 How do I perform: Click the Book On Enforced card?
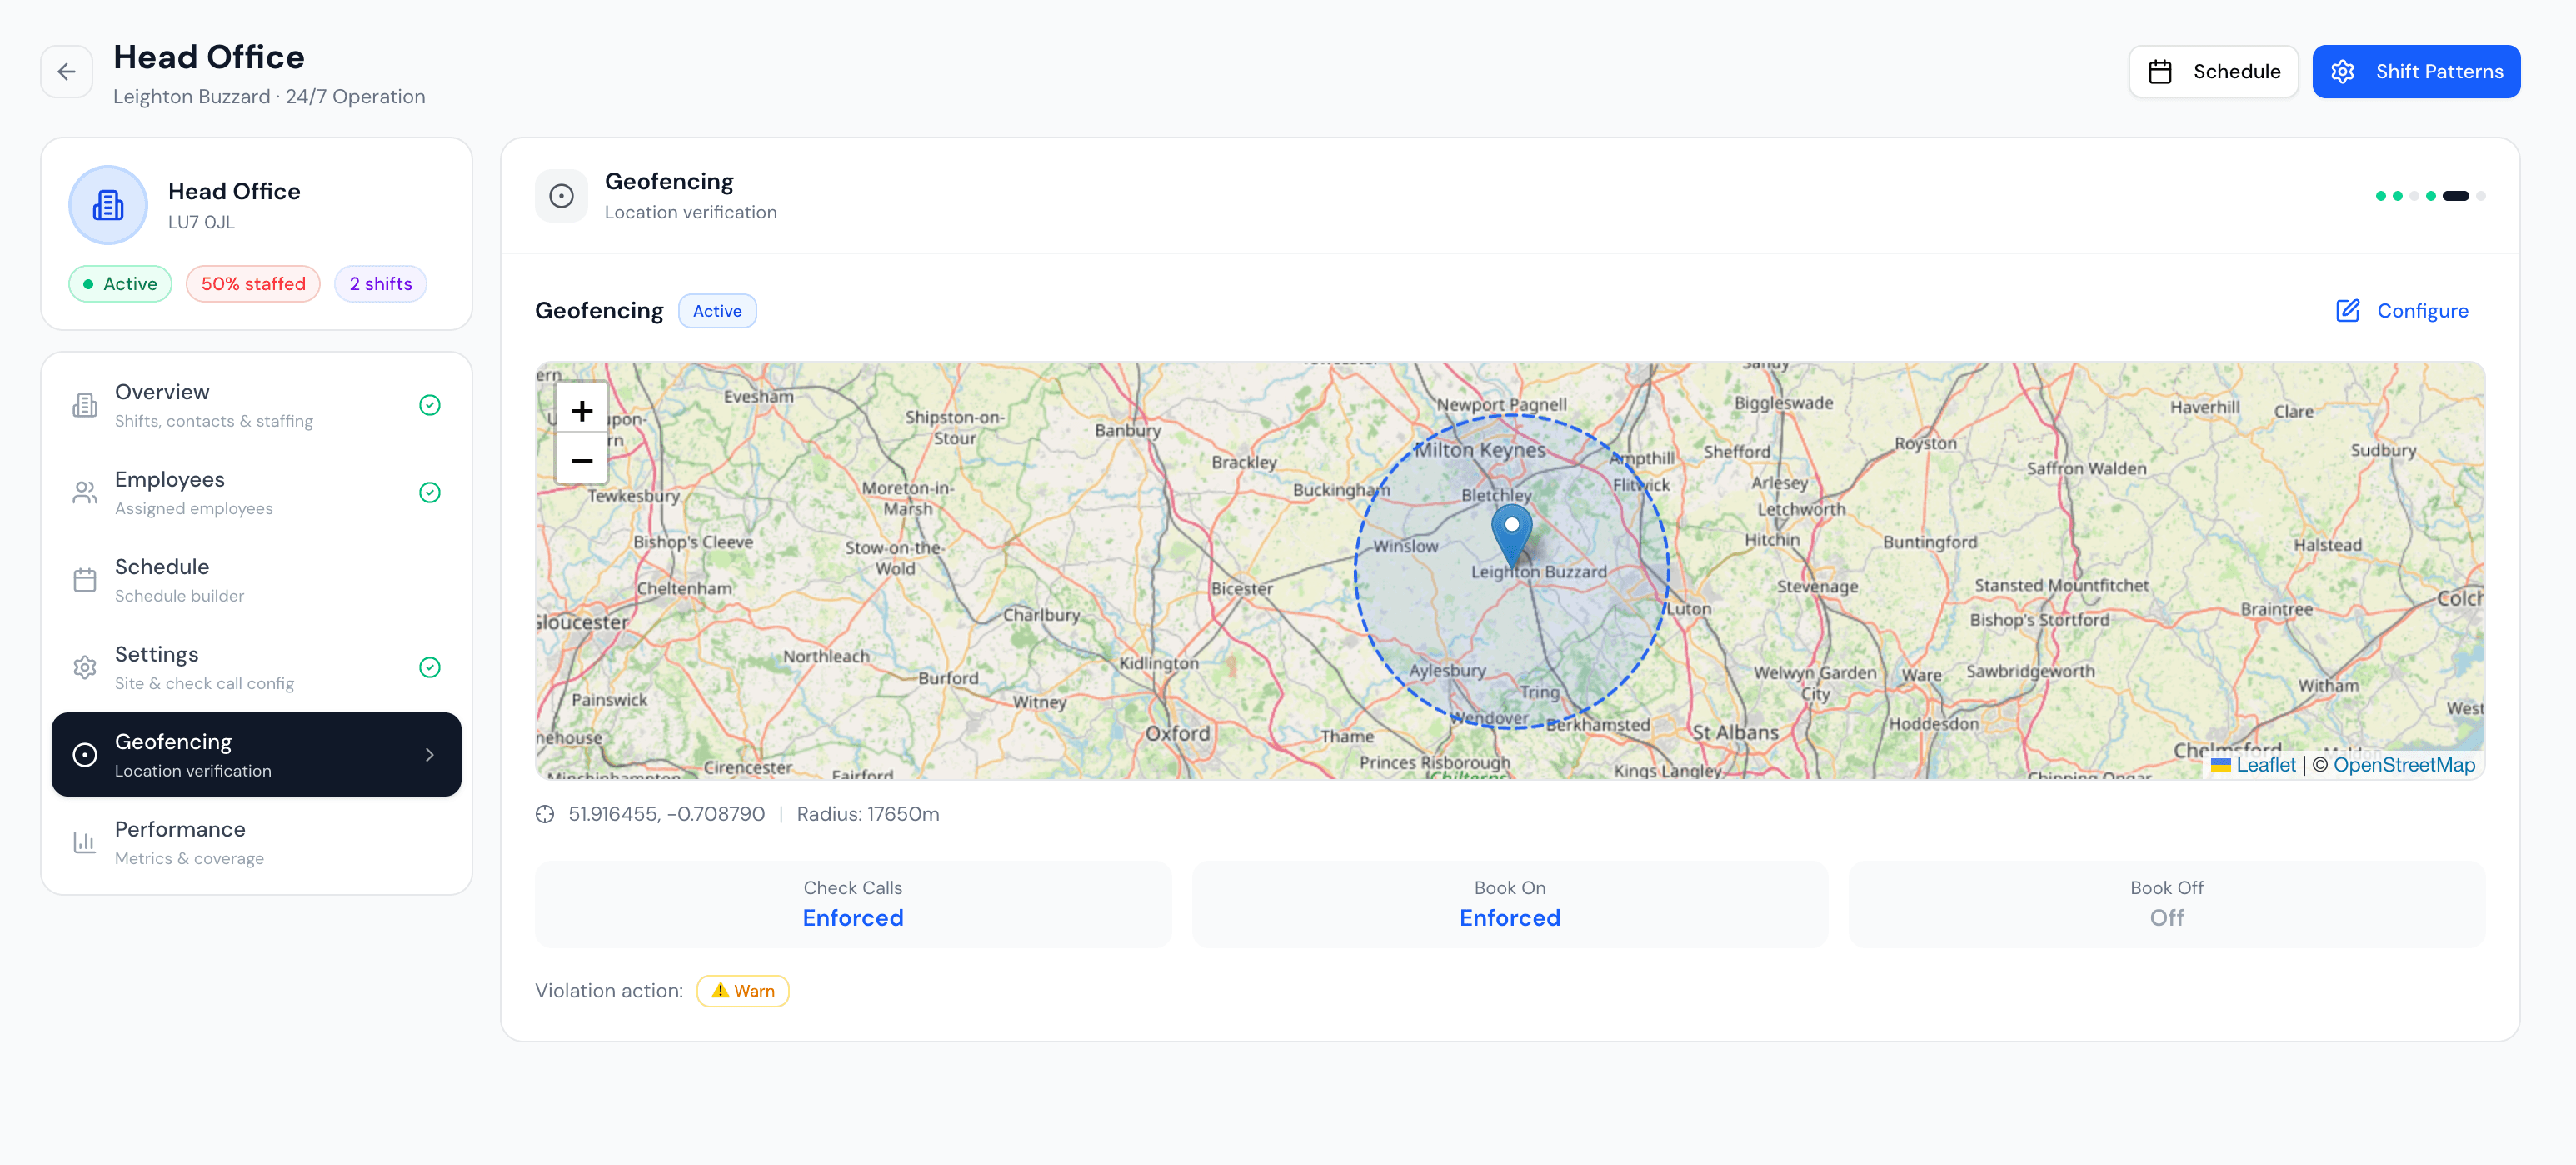tap(1510, 904)
